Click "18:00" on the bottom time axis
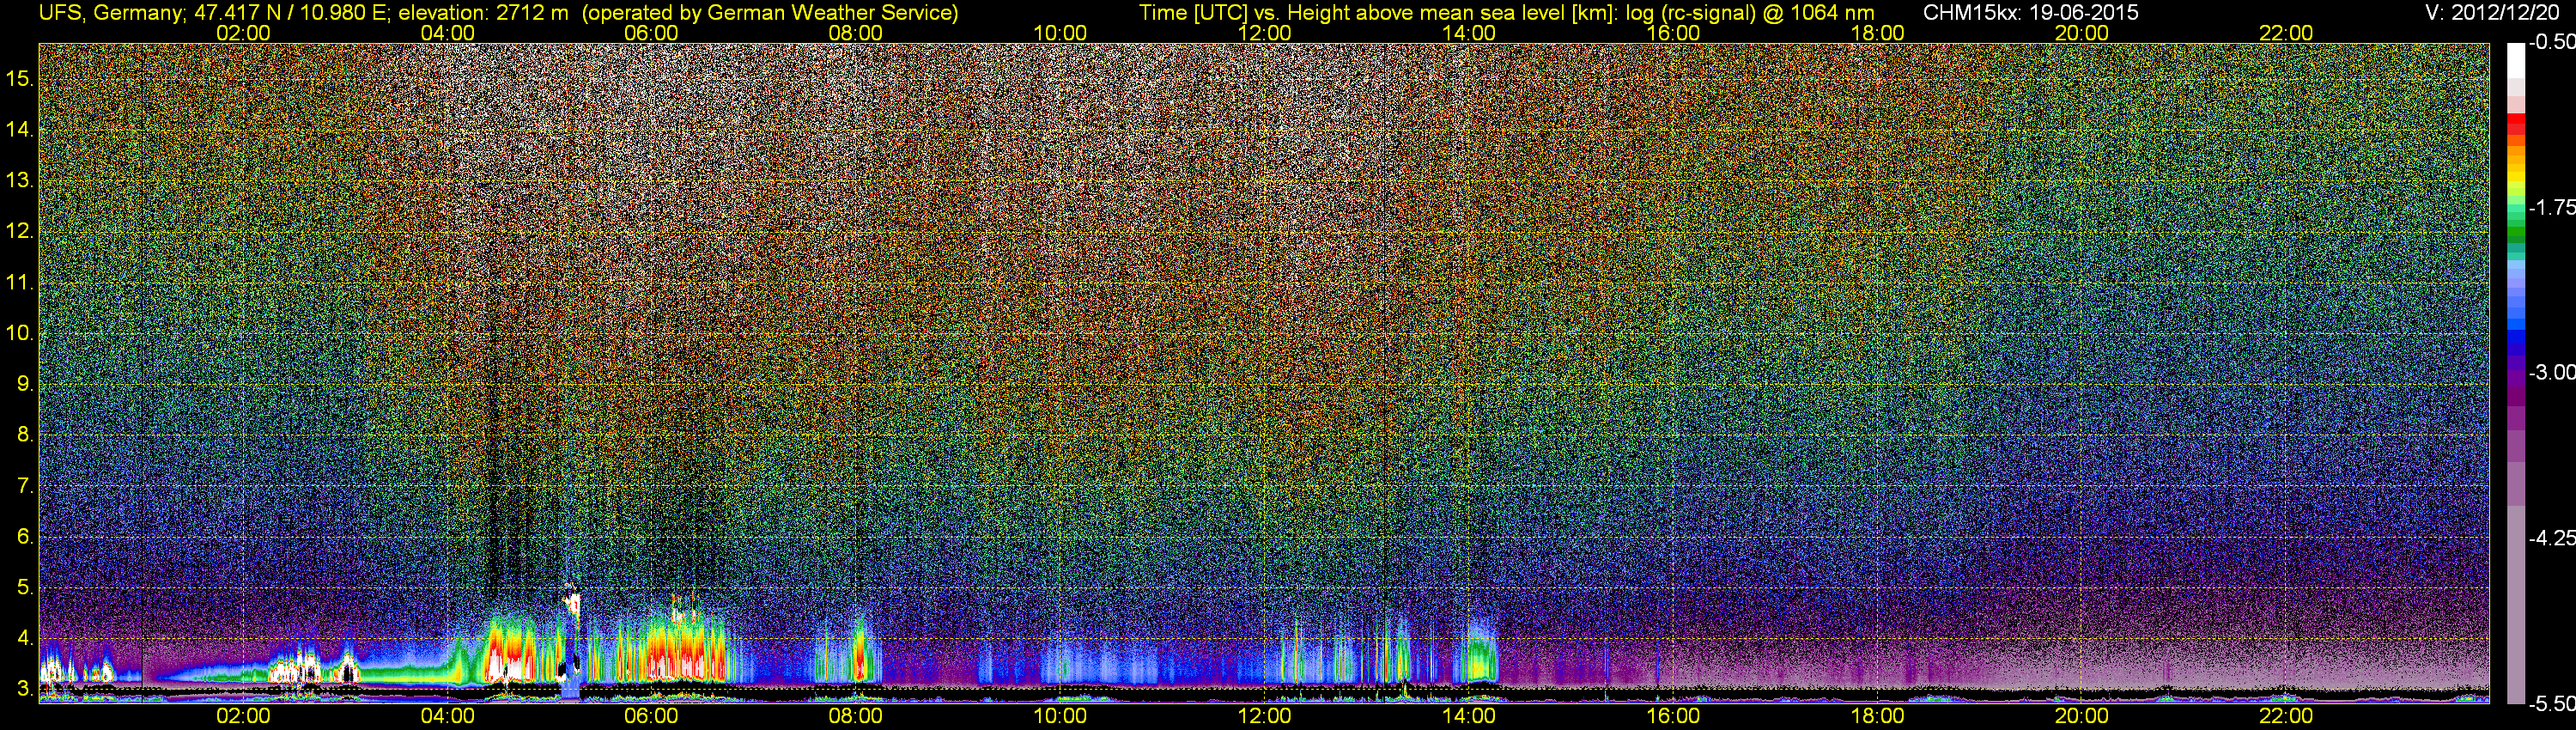Image resolution: width=2576 pixels, height=730 pixels. coord(1877,716)
